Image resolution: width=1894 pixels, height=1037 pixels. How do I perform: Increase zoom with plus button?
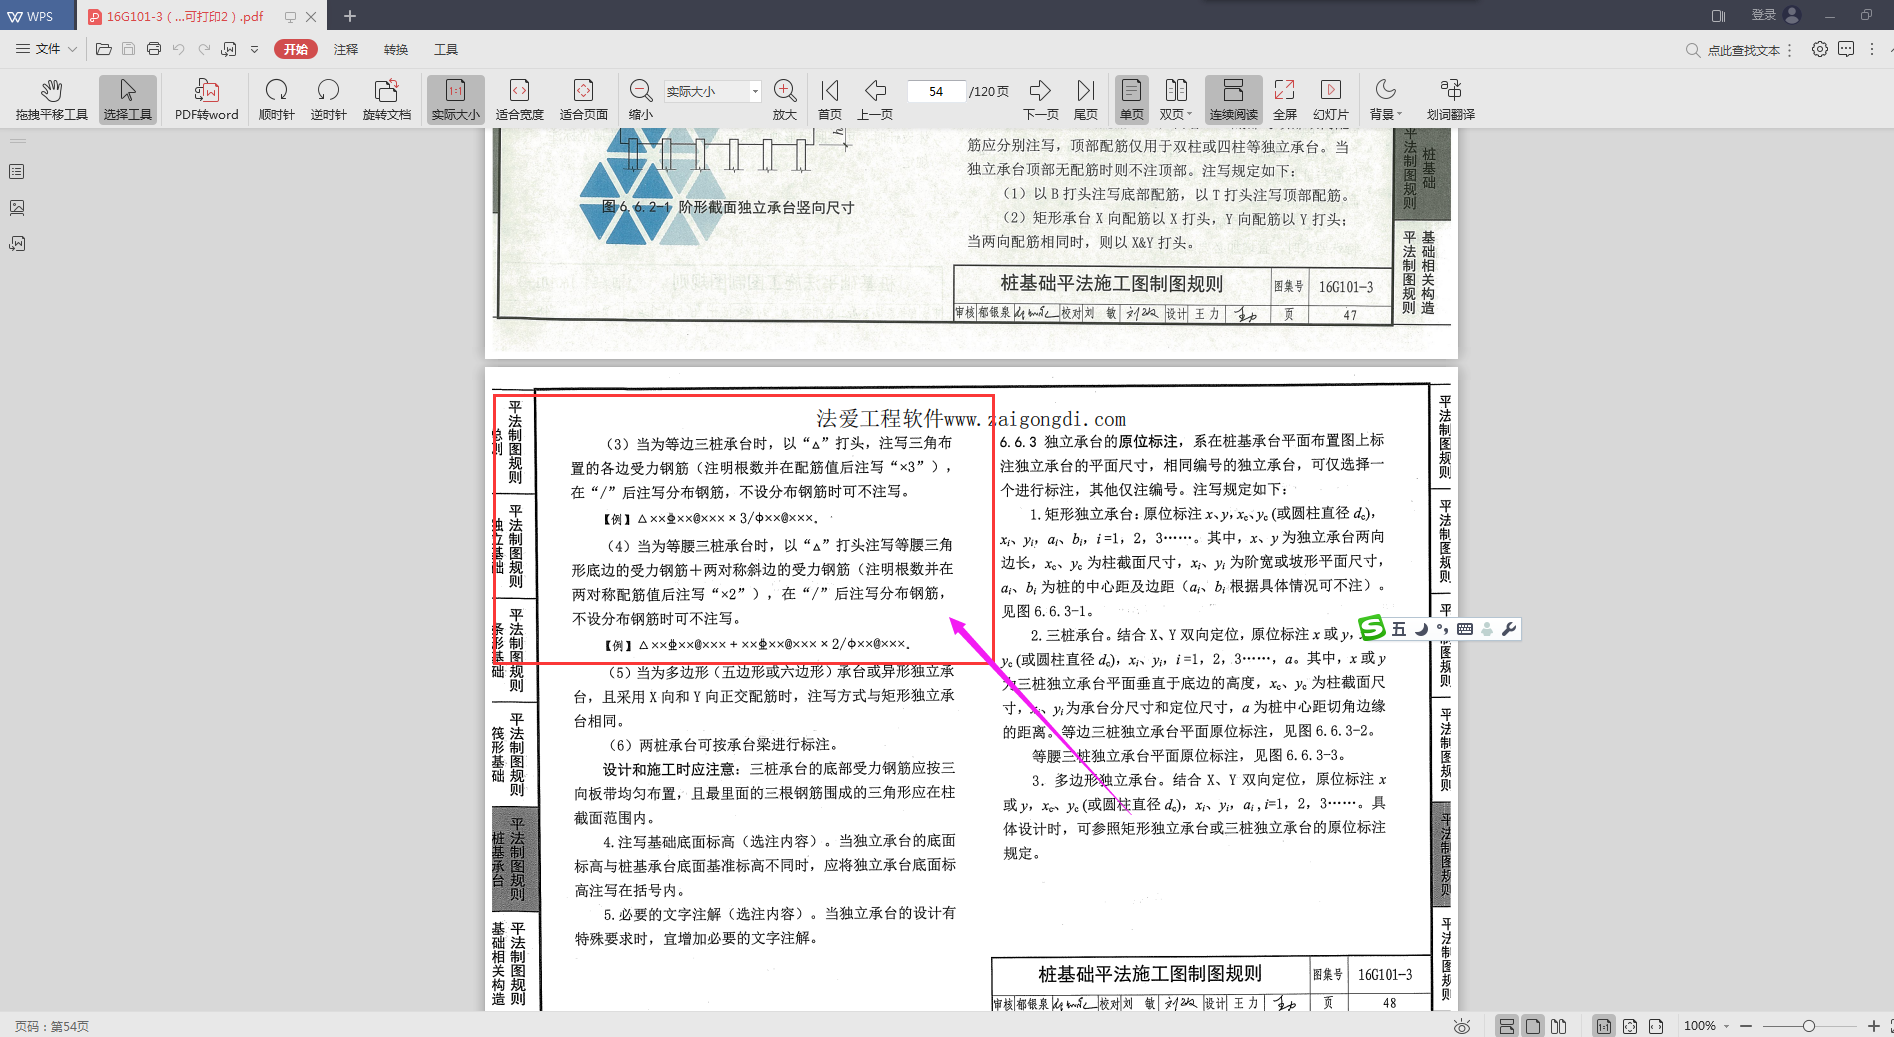1873,1026
